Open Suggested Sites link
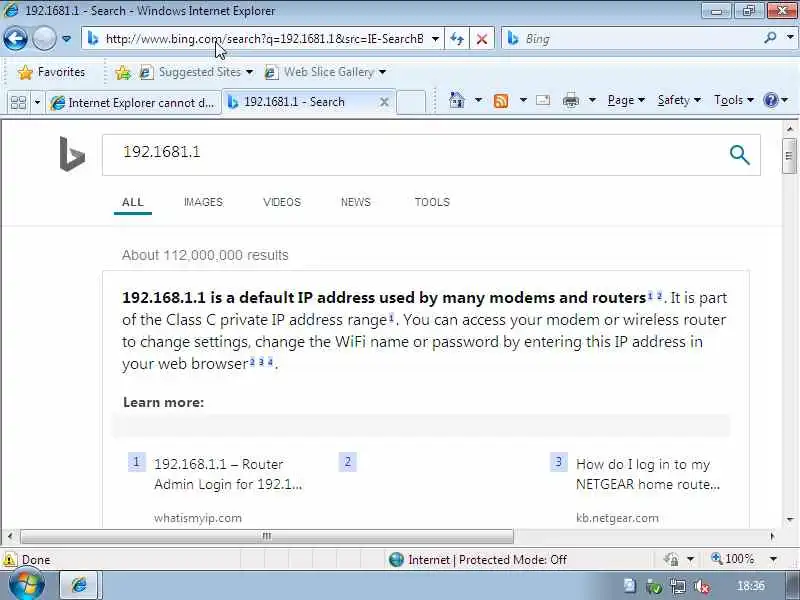This screenshot has width=800, height=600. pos(191,72)
